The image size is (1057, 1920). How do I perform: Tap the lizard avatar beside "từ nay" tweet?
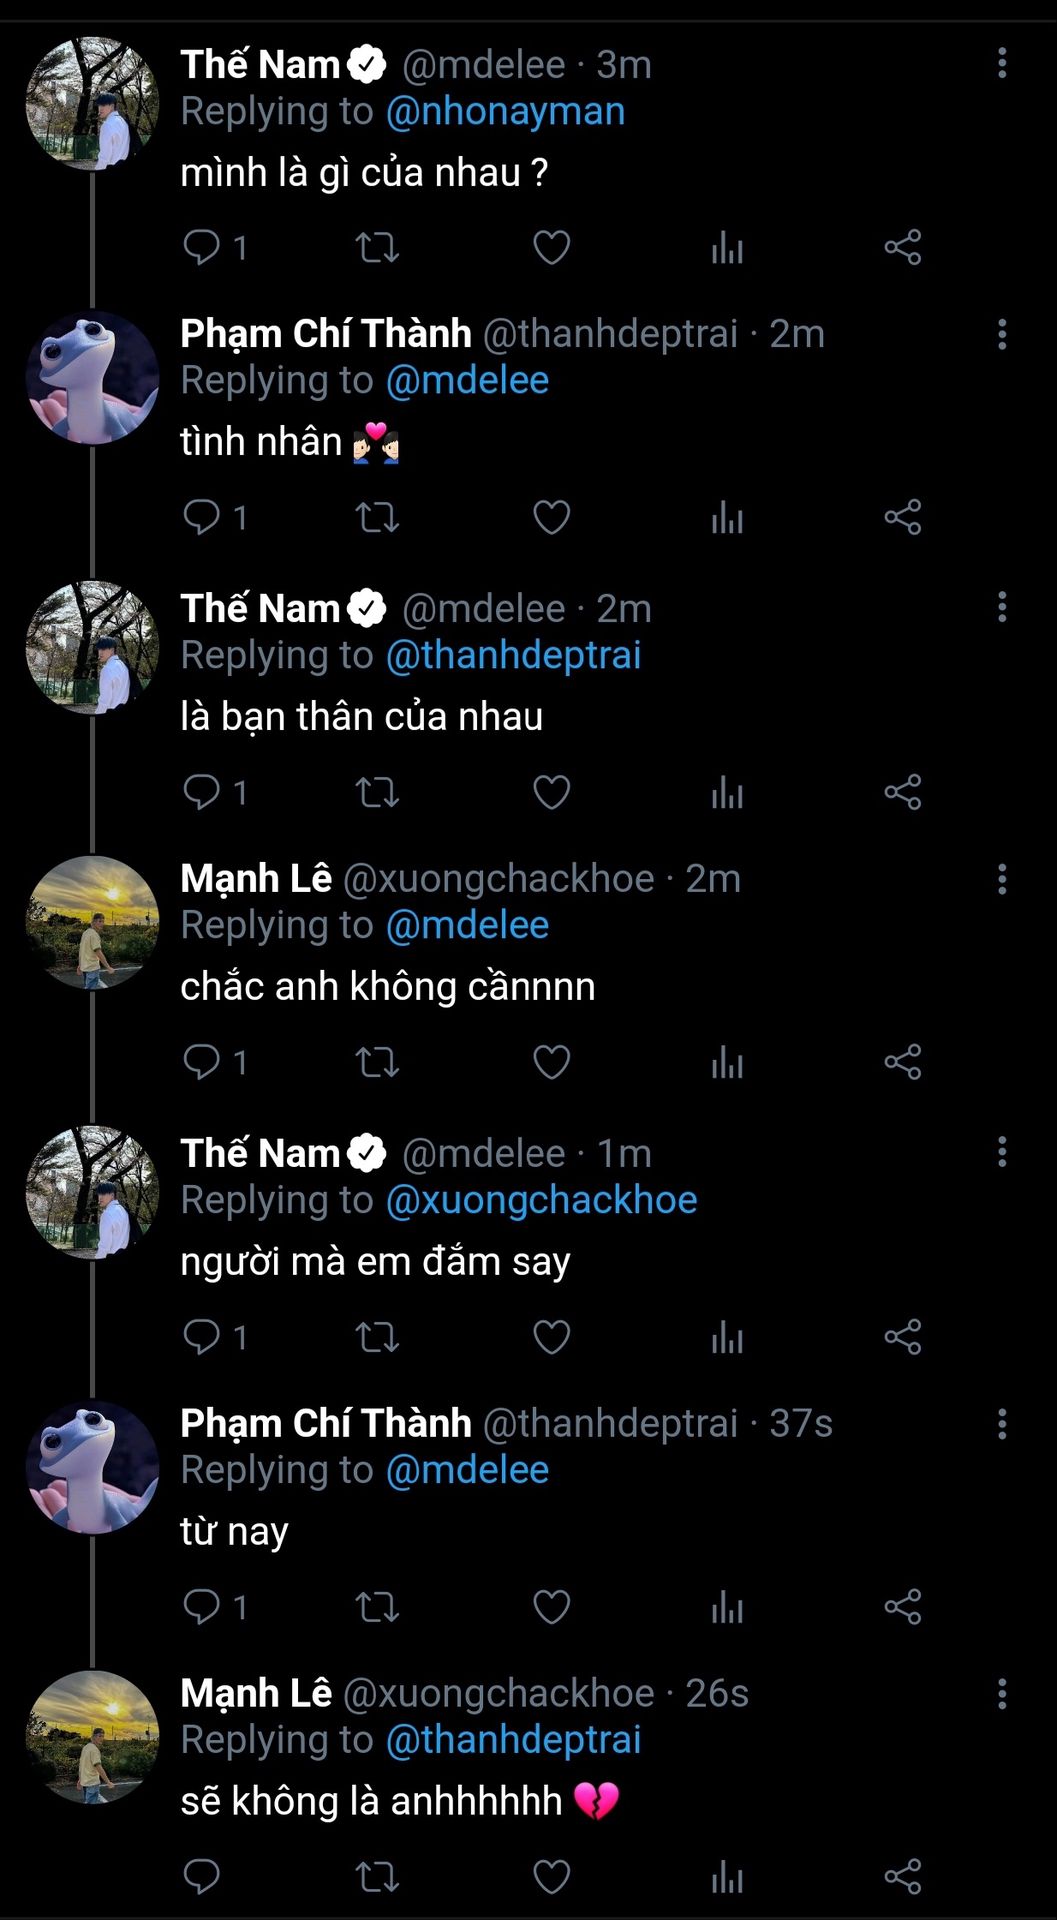[92, 1467]
